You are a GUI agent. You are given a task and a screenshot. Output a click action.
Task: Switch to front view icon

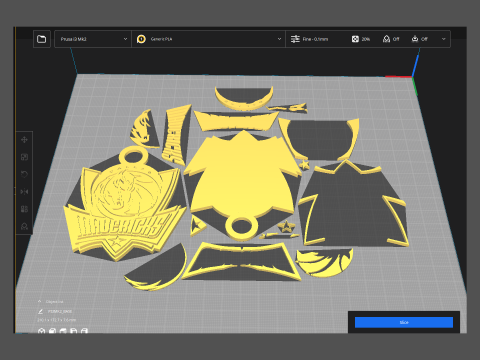tap(52, 331)
